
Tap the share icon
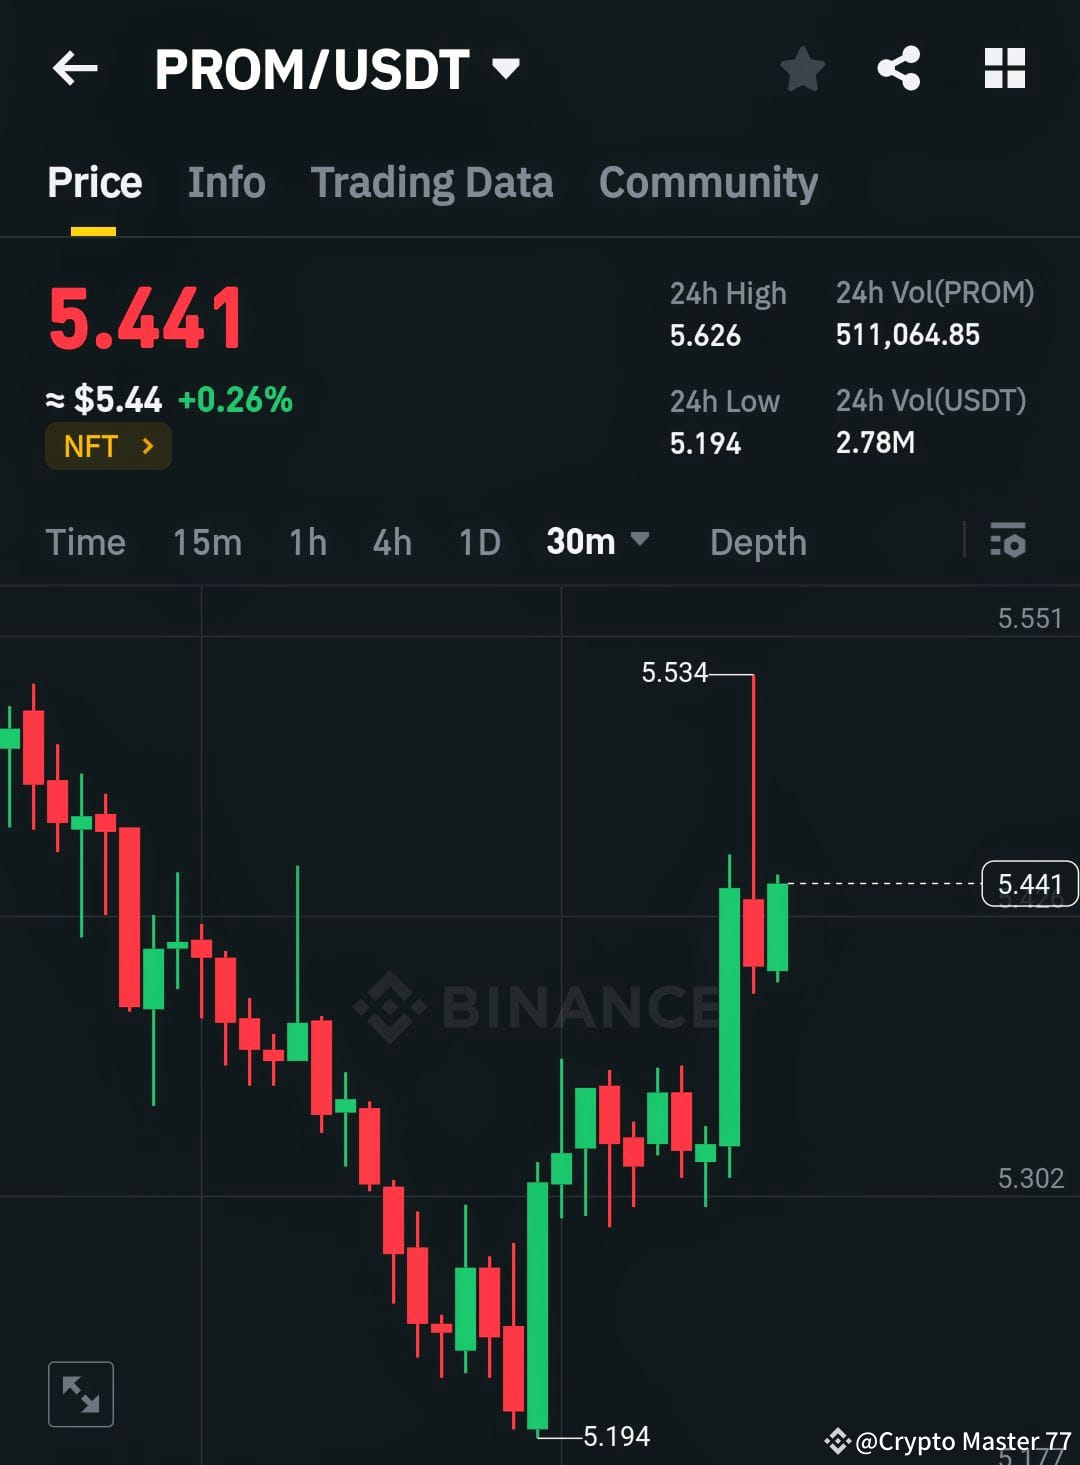tap(898, 68)
